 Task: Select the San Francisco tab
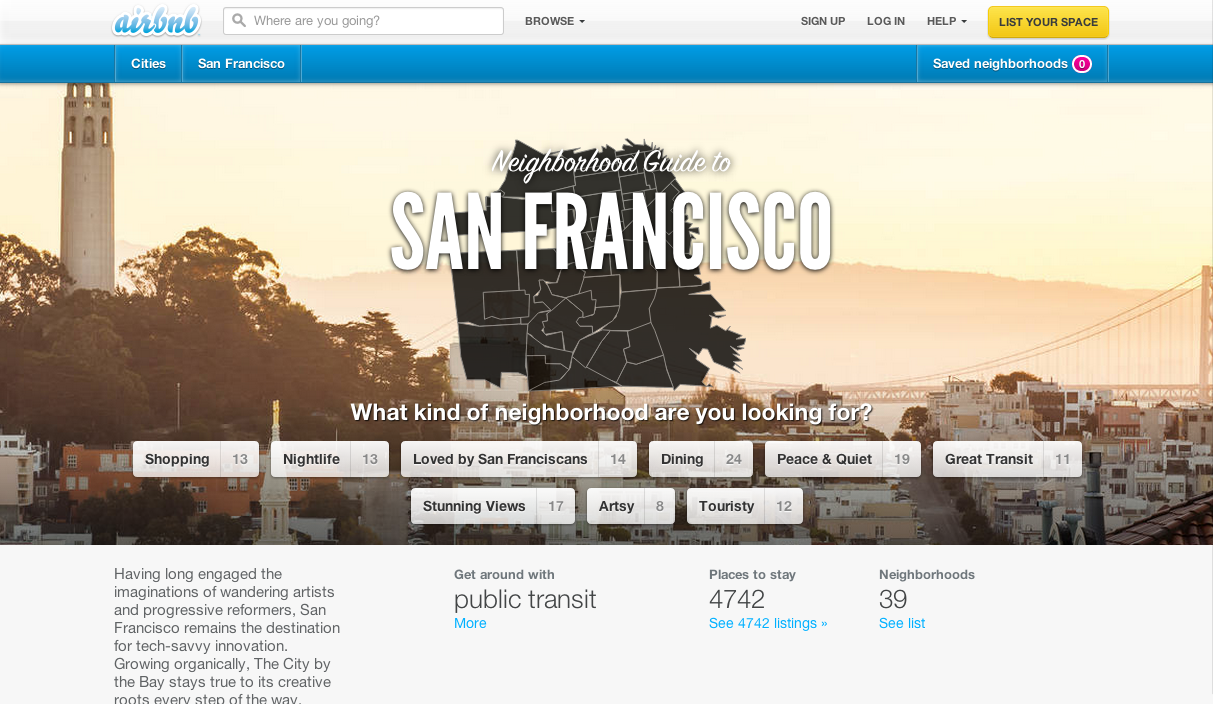click(241, 63)
